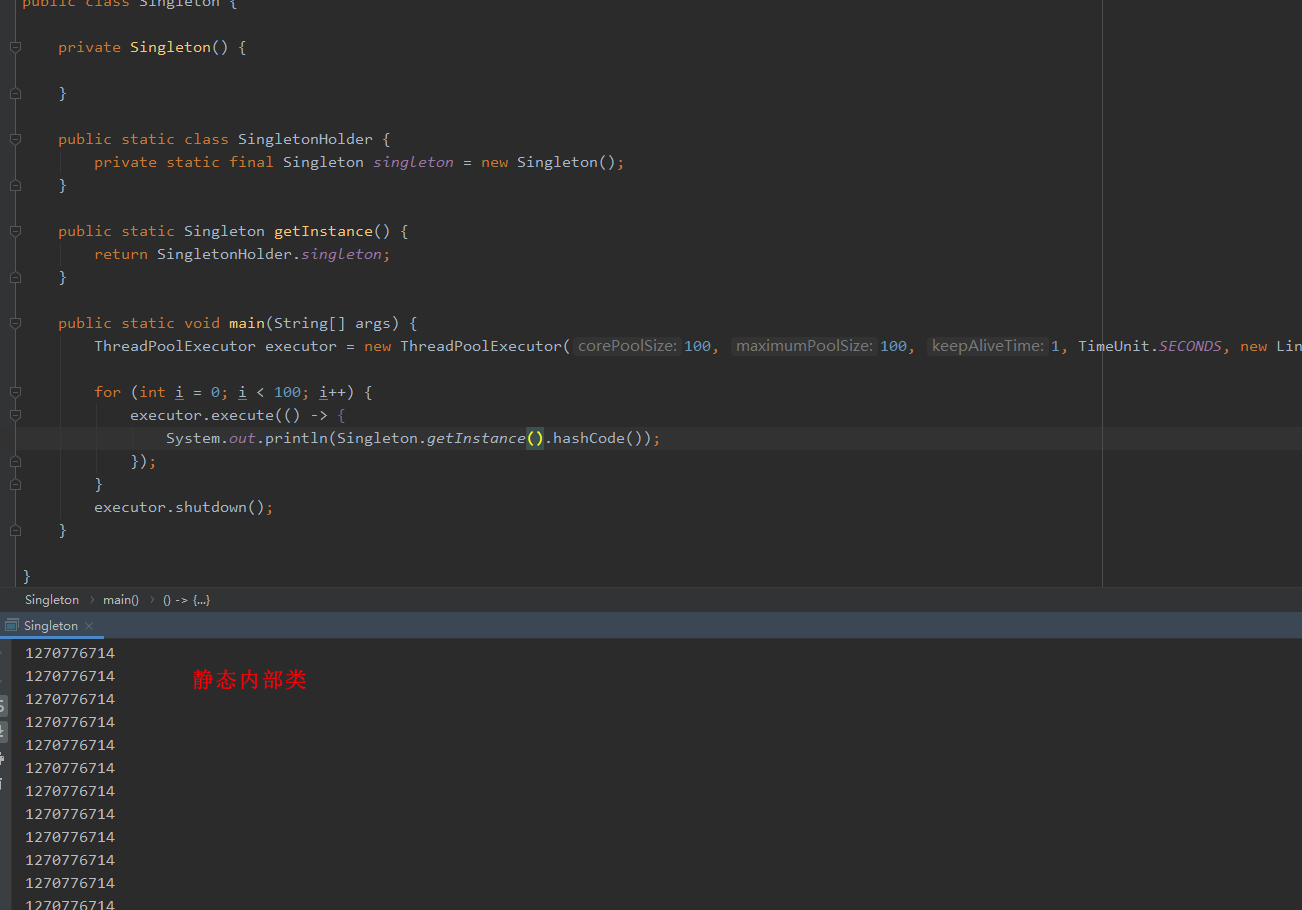Click execute in executor.execute call
This screenshot has height=910, width=1302.
[242, 415]
